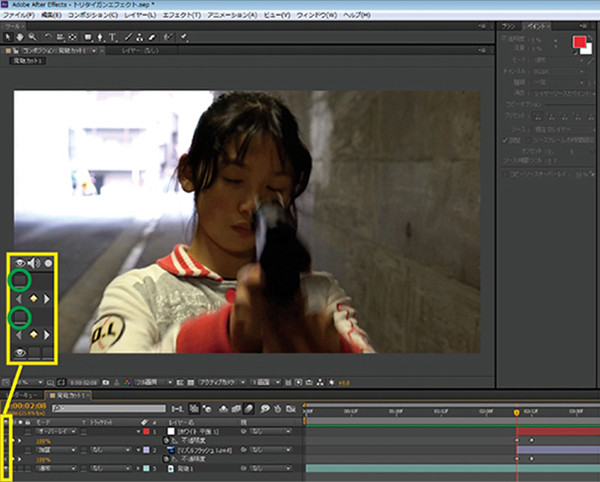Switch to the レイヤー:(なし) viewer tab
600x482 pixels.
(140, 50)
